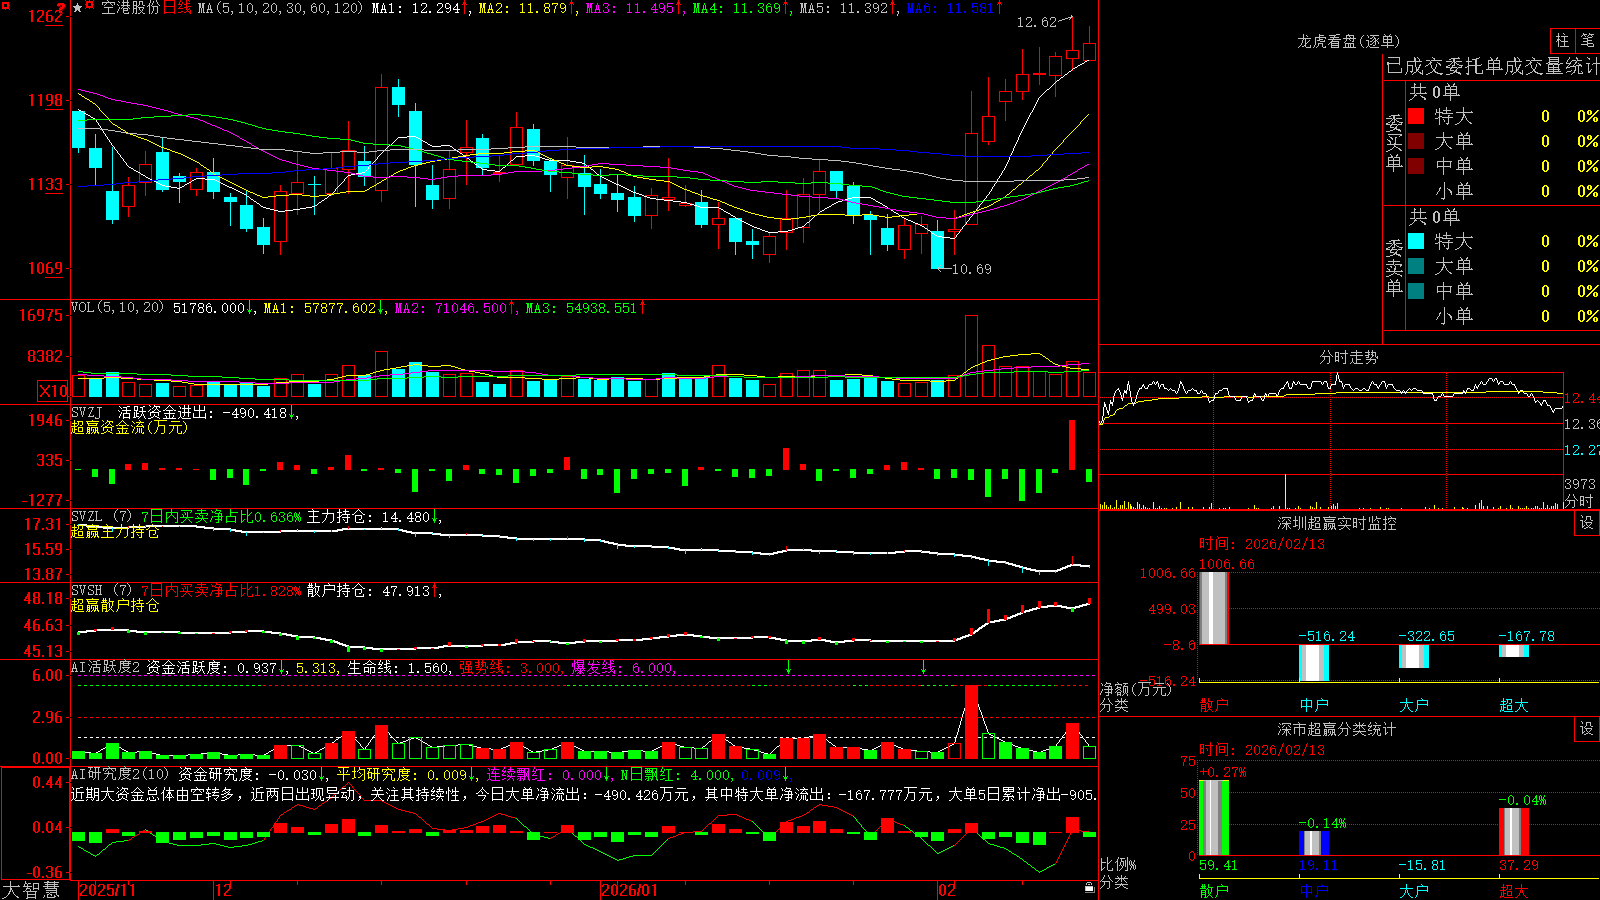Click the 中户 bar labeled -516.24

click(1314, 663)
